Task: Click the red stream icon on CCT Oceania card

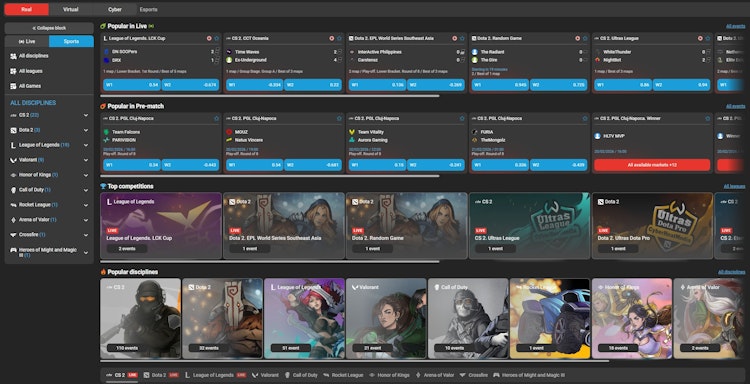Action: (x=331, y=38)
